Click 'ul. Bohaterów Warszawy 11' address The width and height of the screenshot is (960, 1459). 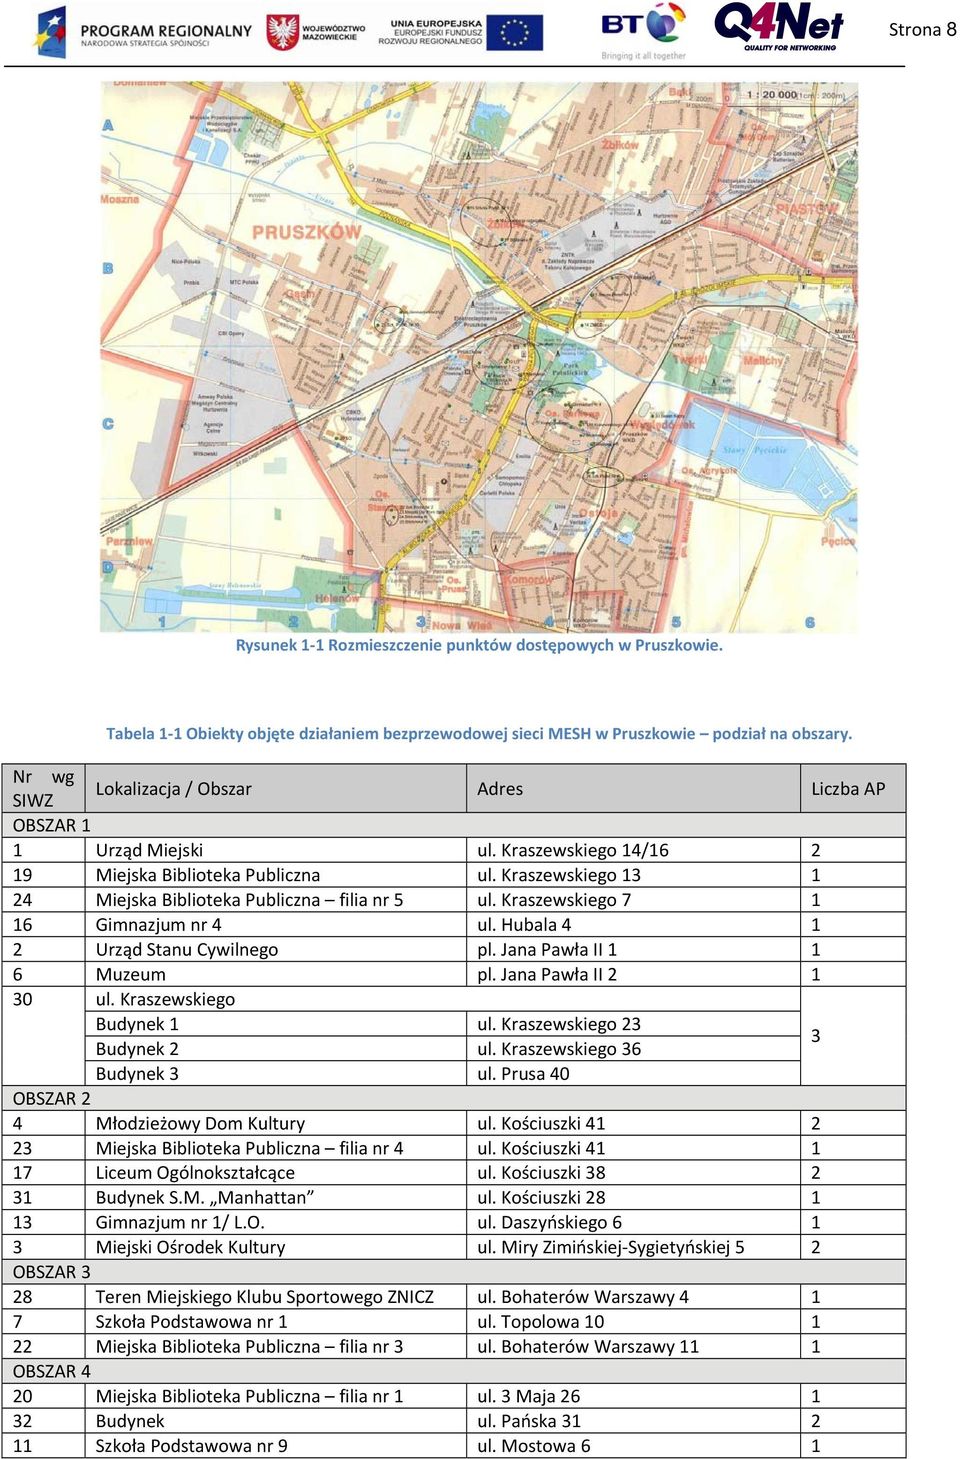click(588, 1347)
